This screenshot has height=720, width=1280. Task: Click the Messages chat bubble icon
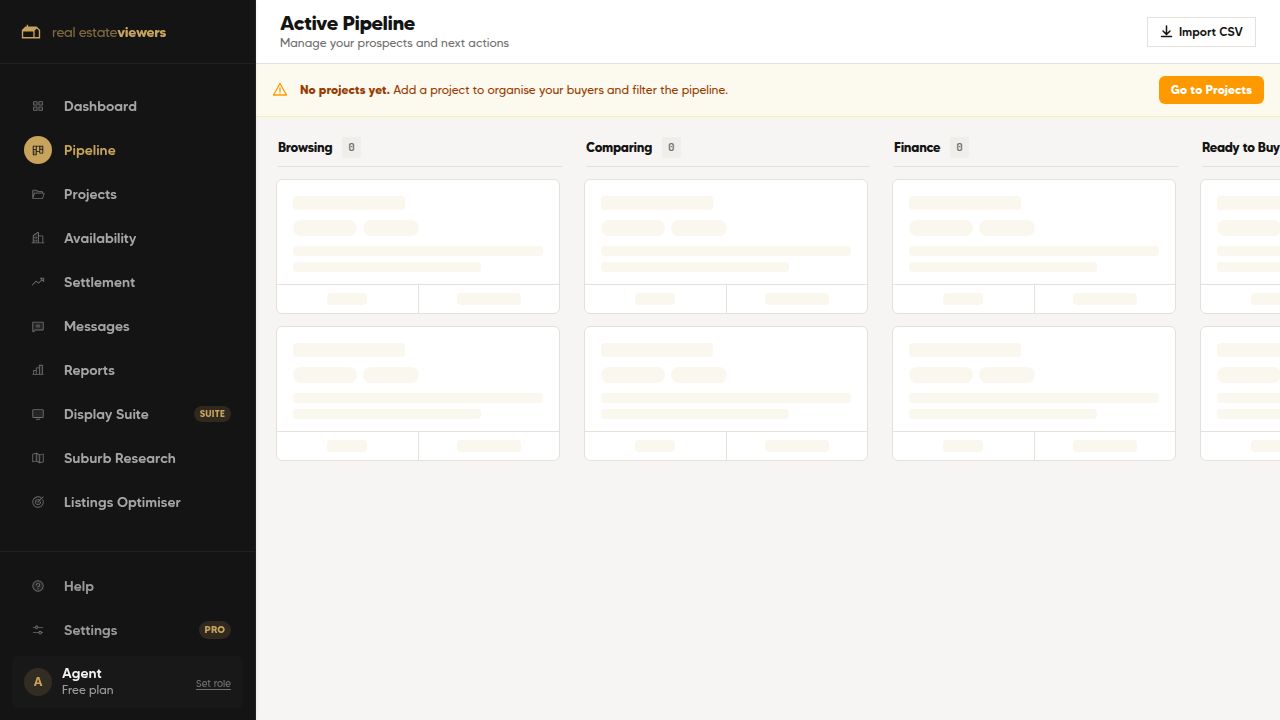(38, 326)
